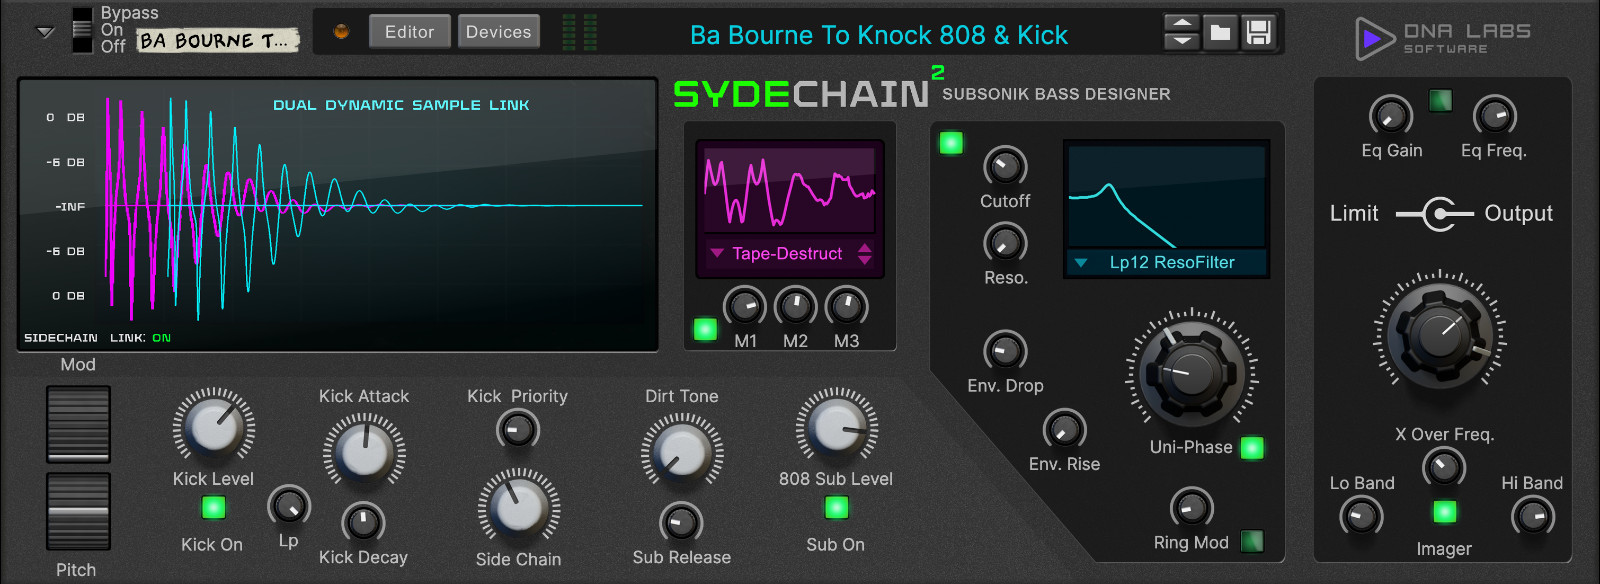Click the Limit/Output switch
Screen dimensions: 1600x584
(x=1436, y=214)
